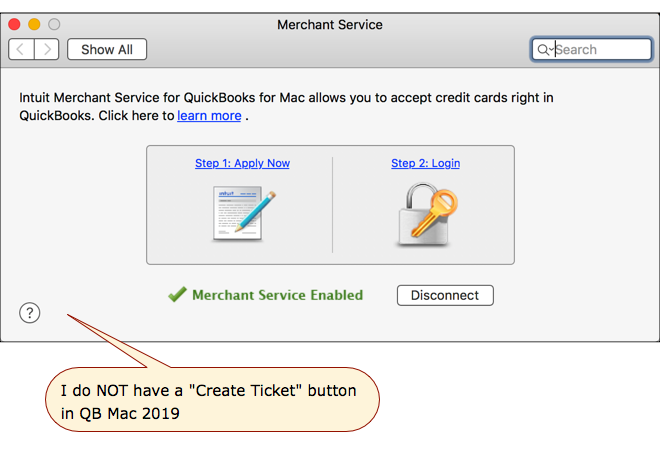Open the search magnifier options dropdown

545,50
